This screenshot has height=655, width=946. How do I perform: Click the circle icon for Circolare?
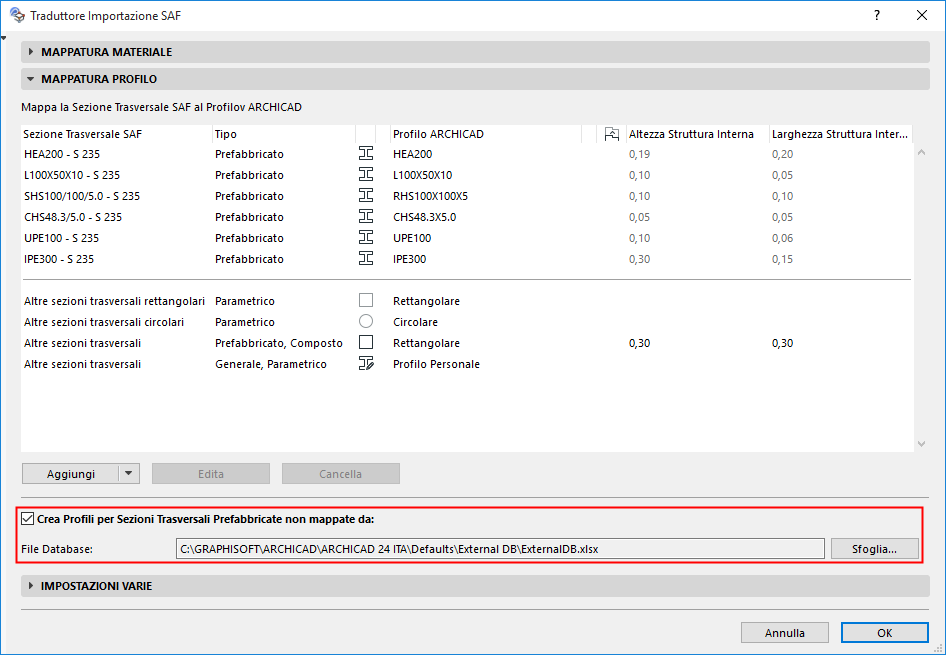(x=366, y=321)
